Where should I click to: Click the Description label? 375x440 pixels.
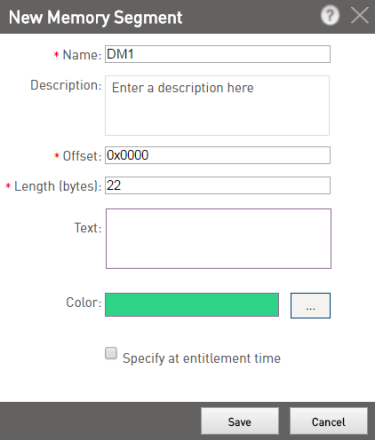66,85
